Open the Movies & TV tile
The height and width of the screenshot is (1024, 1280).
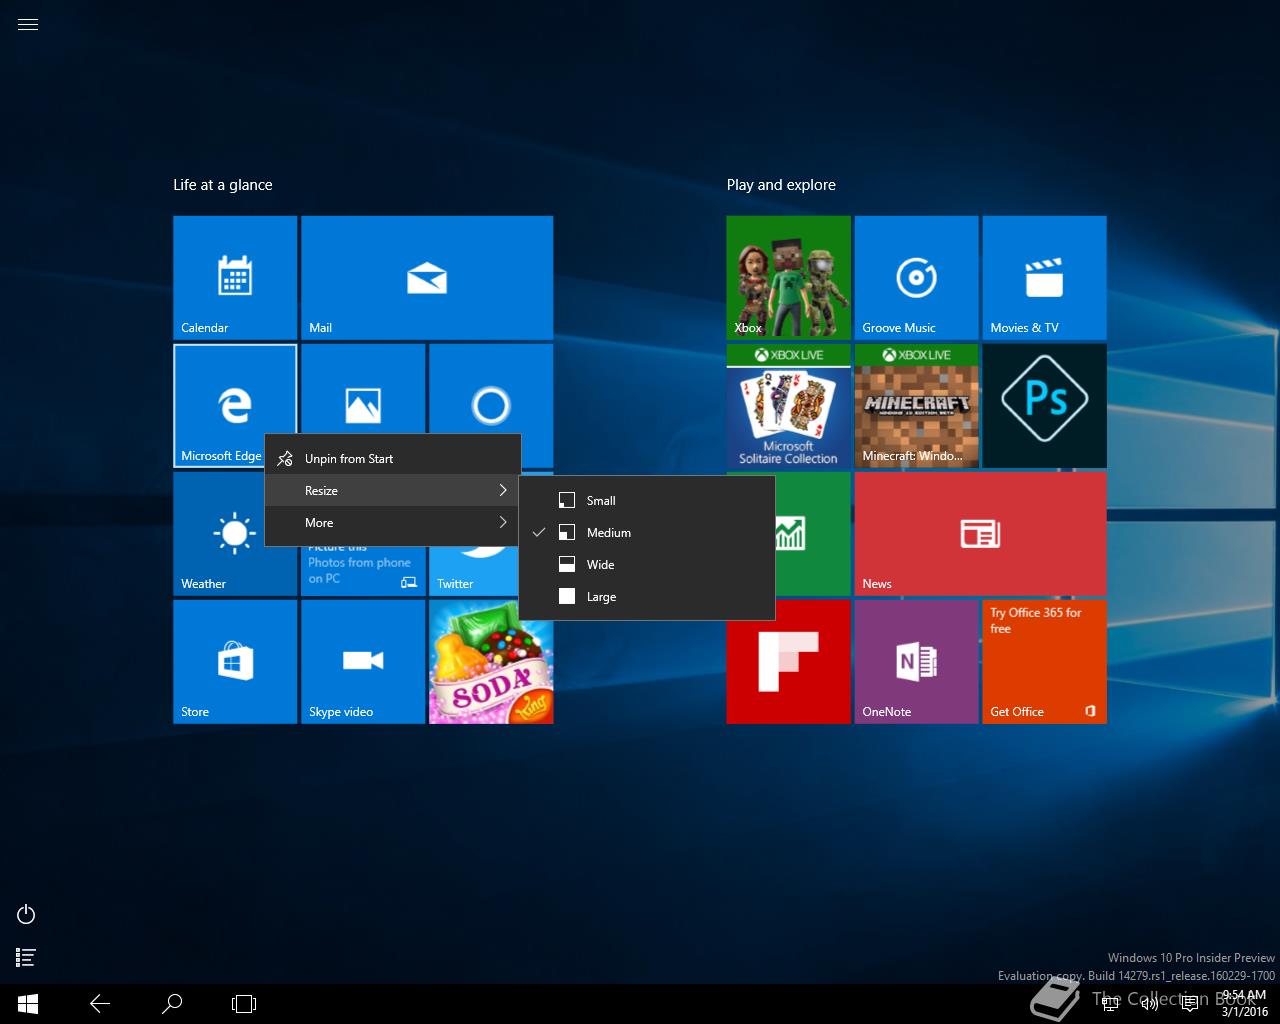click(x=1045, y=278)
